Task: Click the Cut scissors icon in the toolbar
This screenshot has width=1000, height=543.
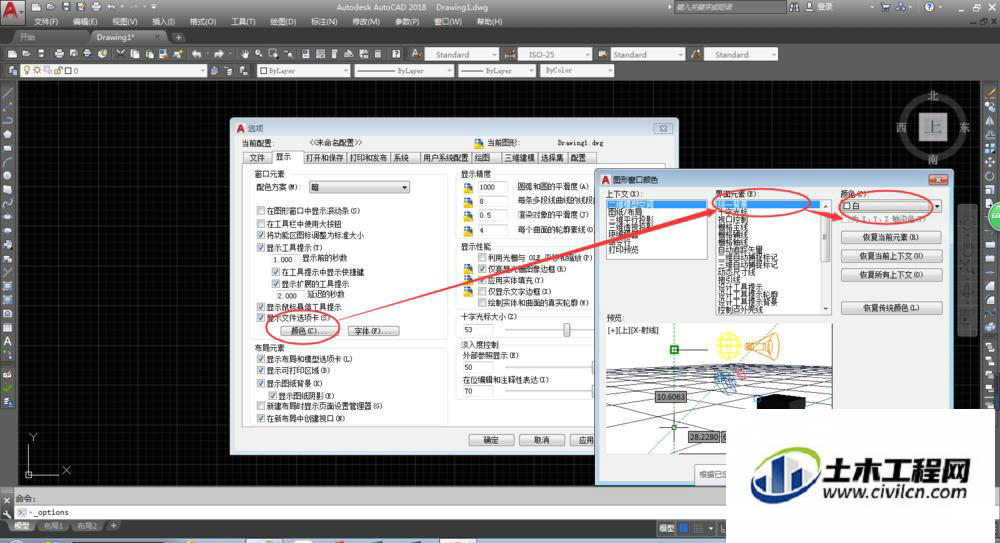Action: pos(120,54)
